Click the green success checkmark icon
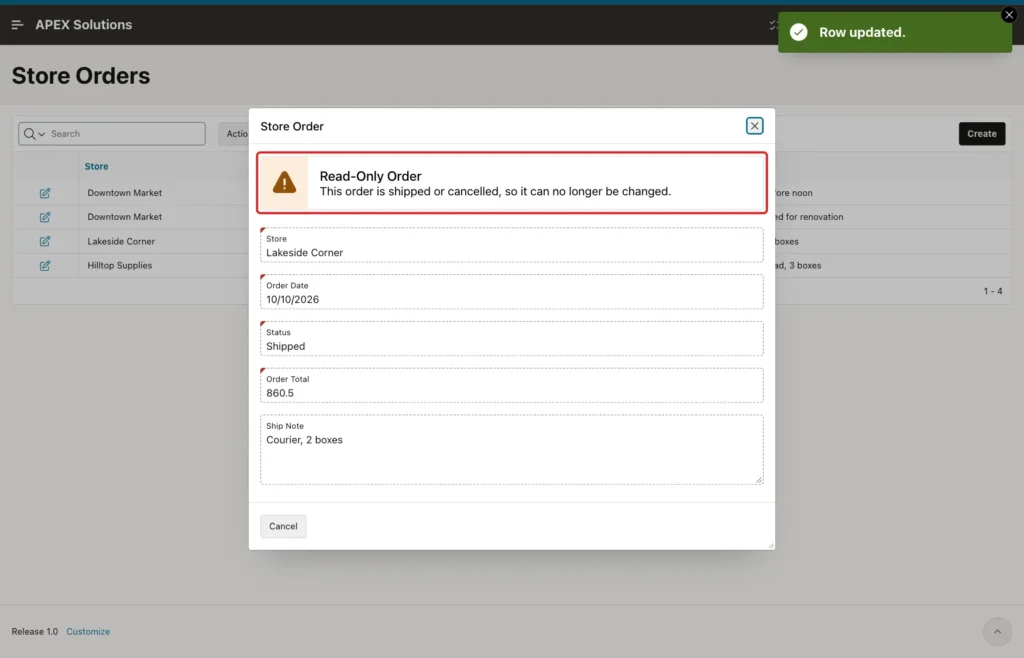1024x658 pixels. point(798,32)
